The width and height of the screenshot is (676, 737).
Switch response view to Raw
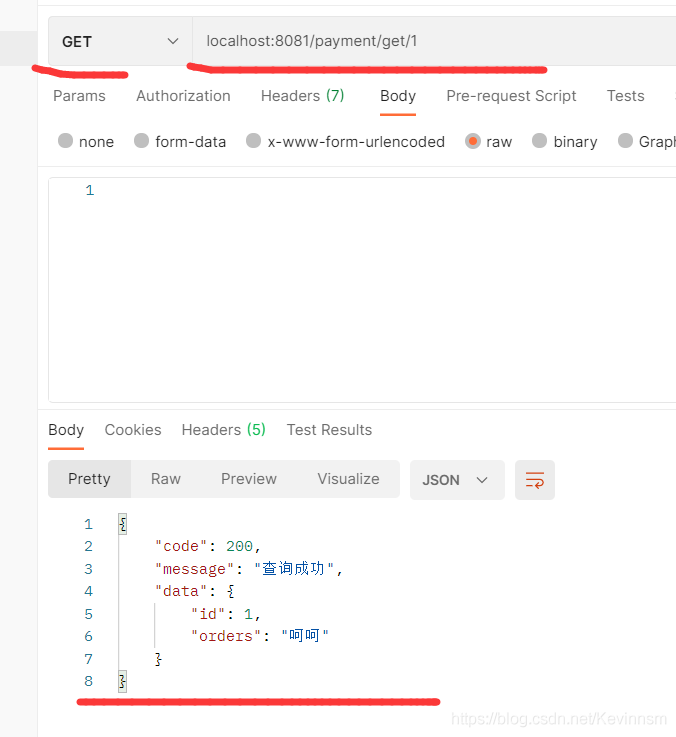pos(166,479)
